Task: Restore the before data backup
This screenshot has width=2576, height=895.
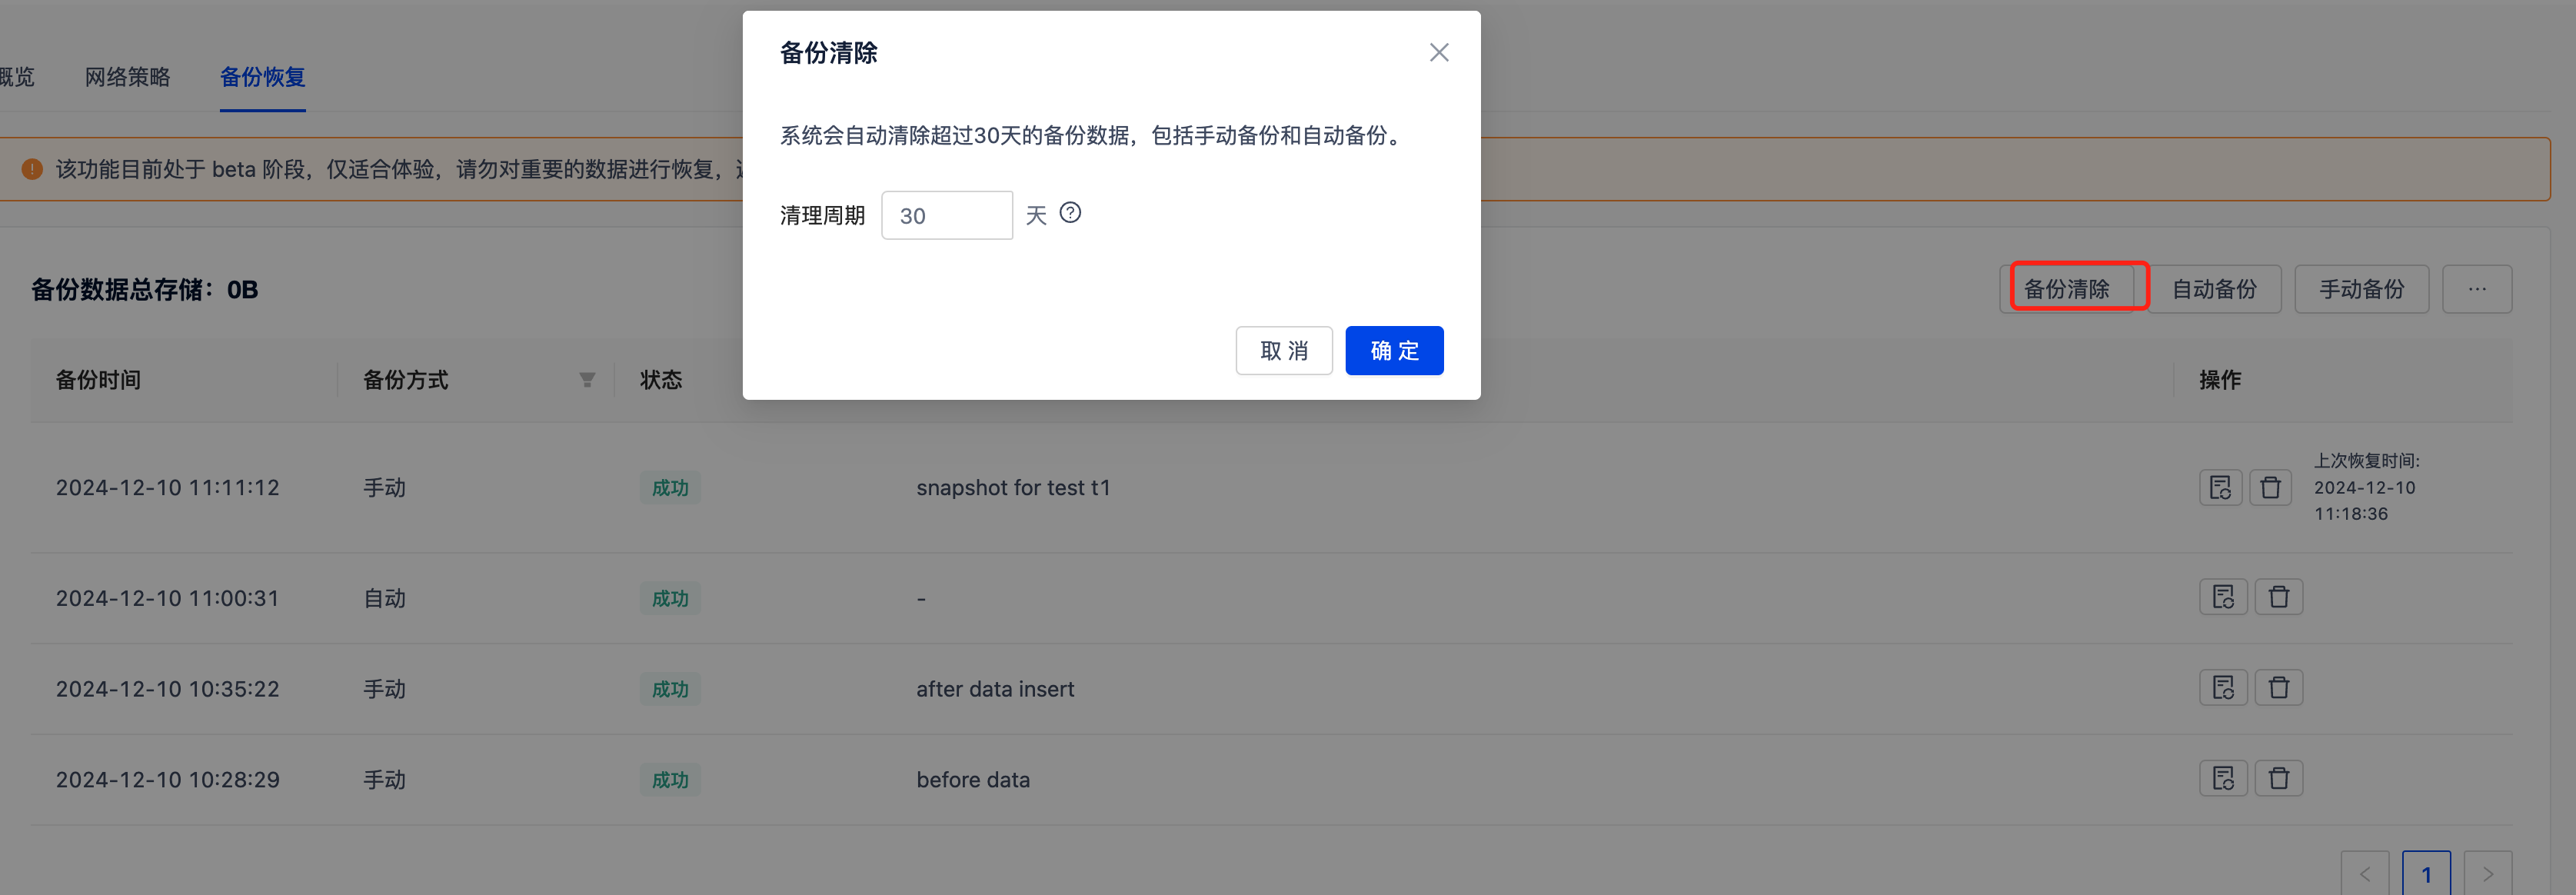Action: [2223, 778]
